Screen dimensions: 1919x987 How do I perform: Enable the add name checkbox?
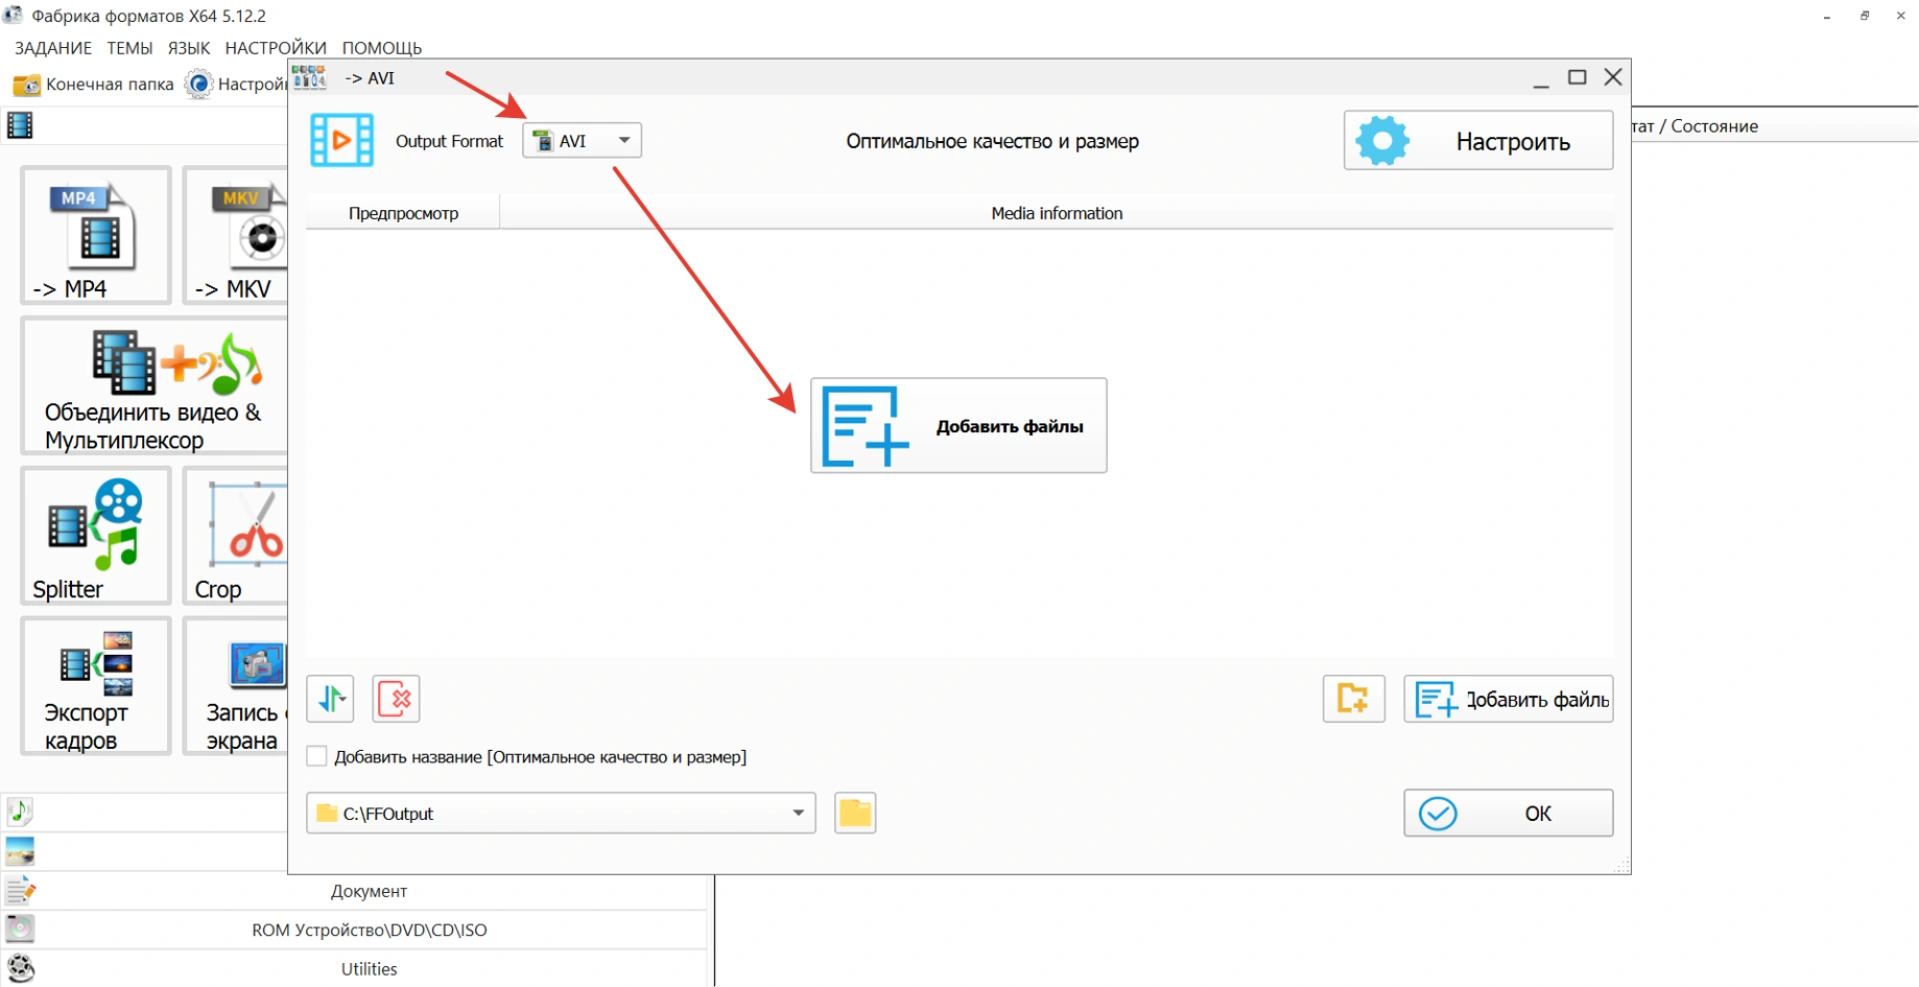pyautogui.click(x=317, y=757)
